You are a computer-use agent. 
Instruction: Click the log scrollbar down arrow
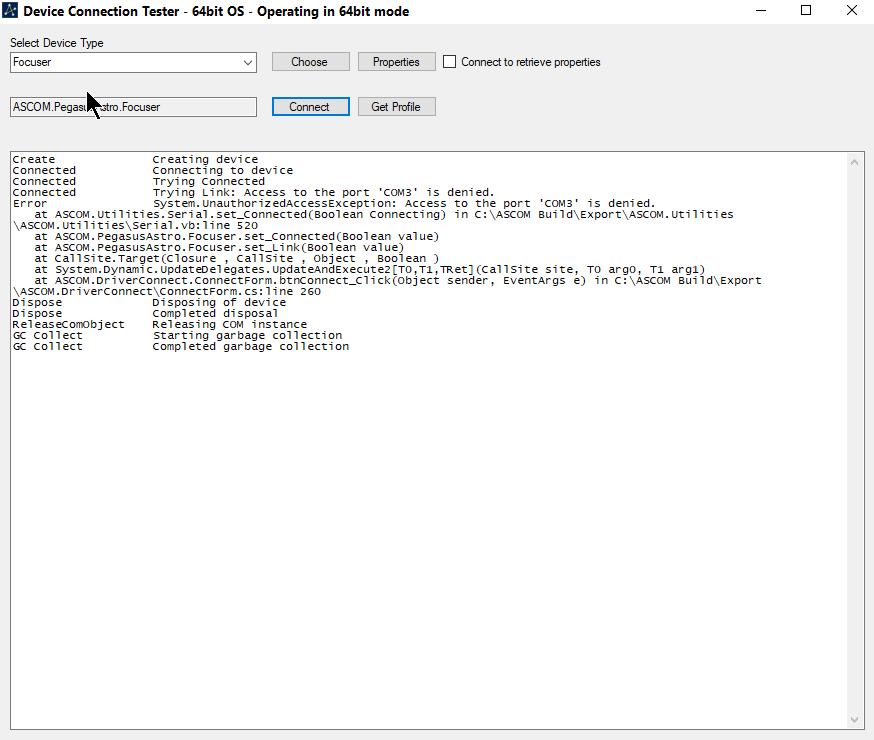coord(854,720)
